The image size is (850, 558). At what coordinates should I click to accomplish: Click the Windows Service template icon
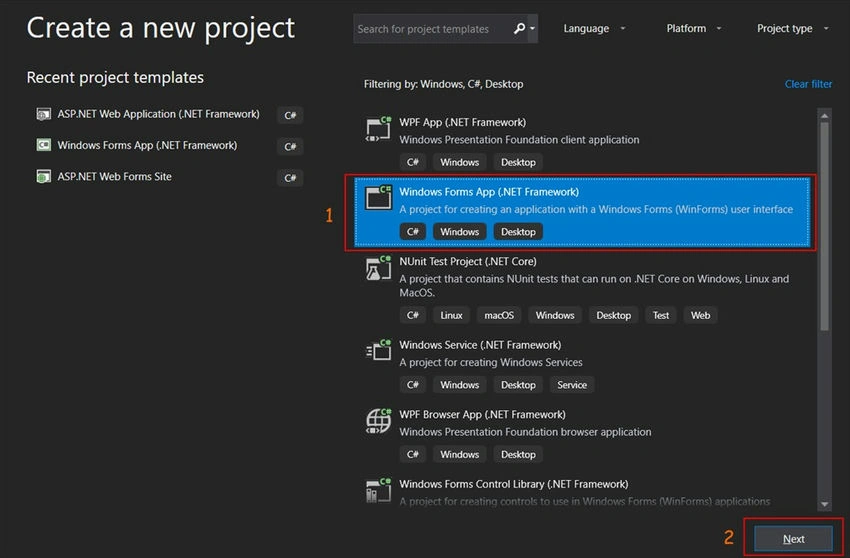tap(378, 350)
